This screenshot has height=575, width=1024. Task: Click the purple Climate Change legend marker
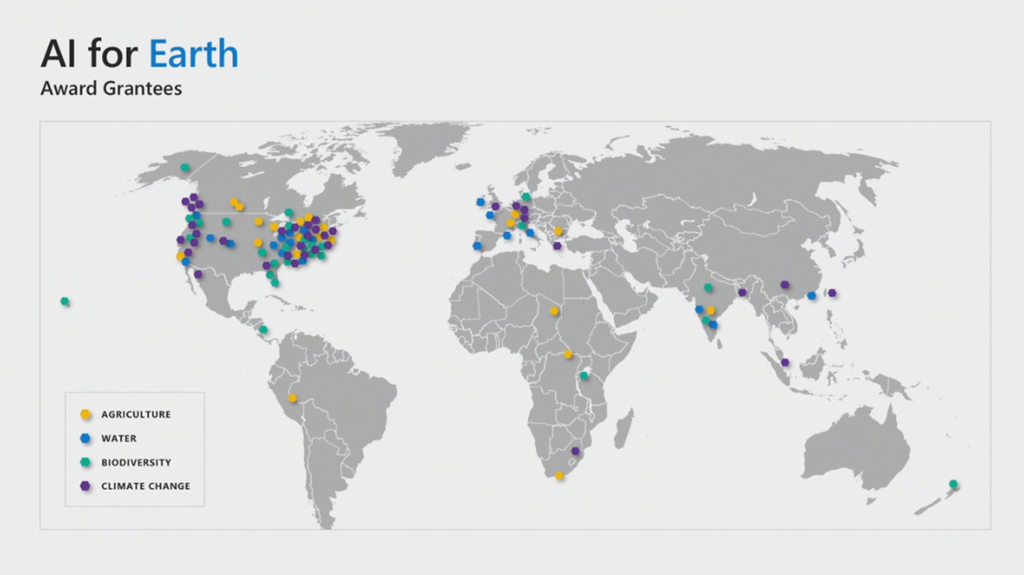(x=86, y=486)
